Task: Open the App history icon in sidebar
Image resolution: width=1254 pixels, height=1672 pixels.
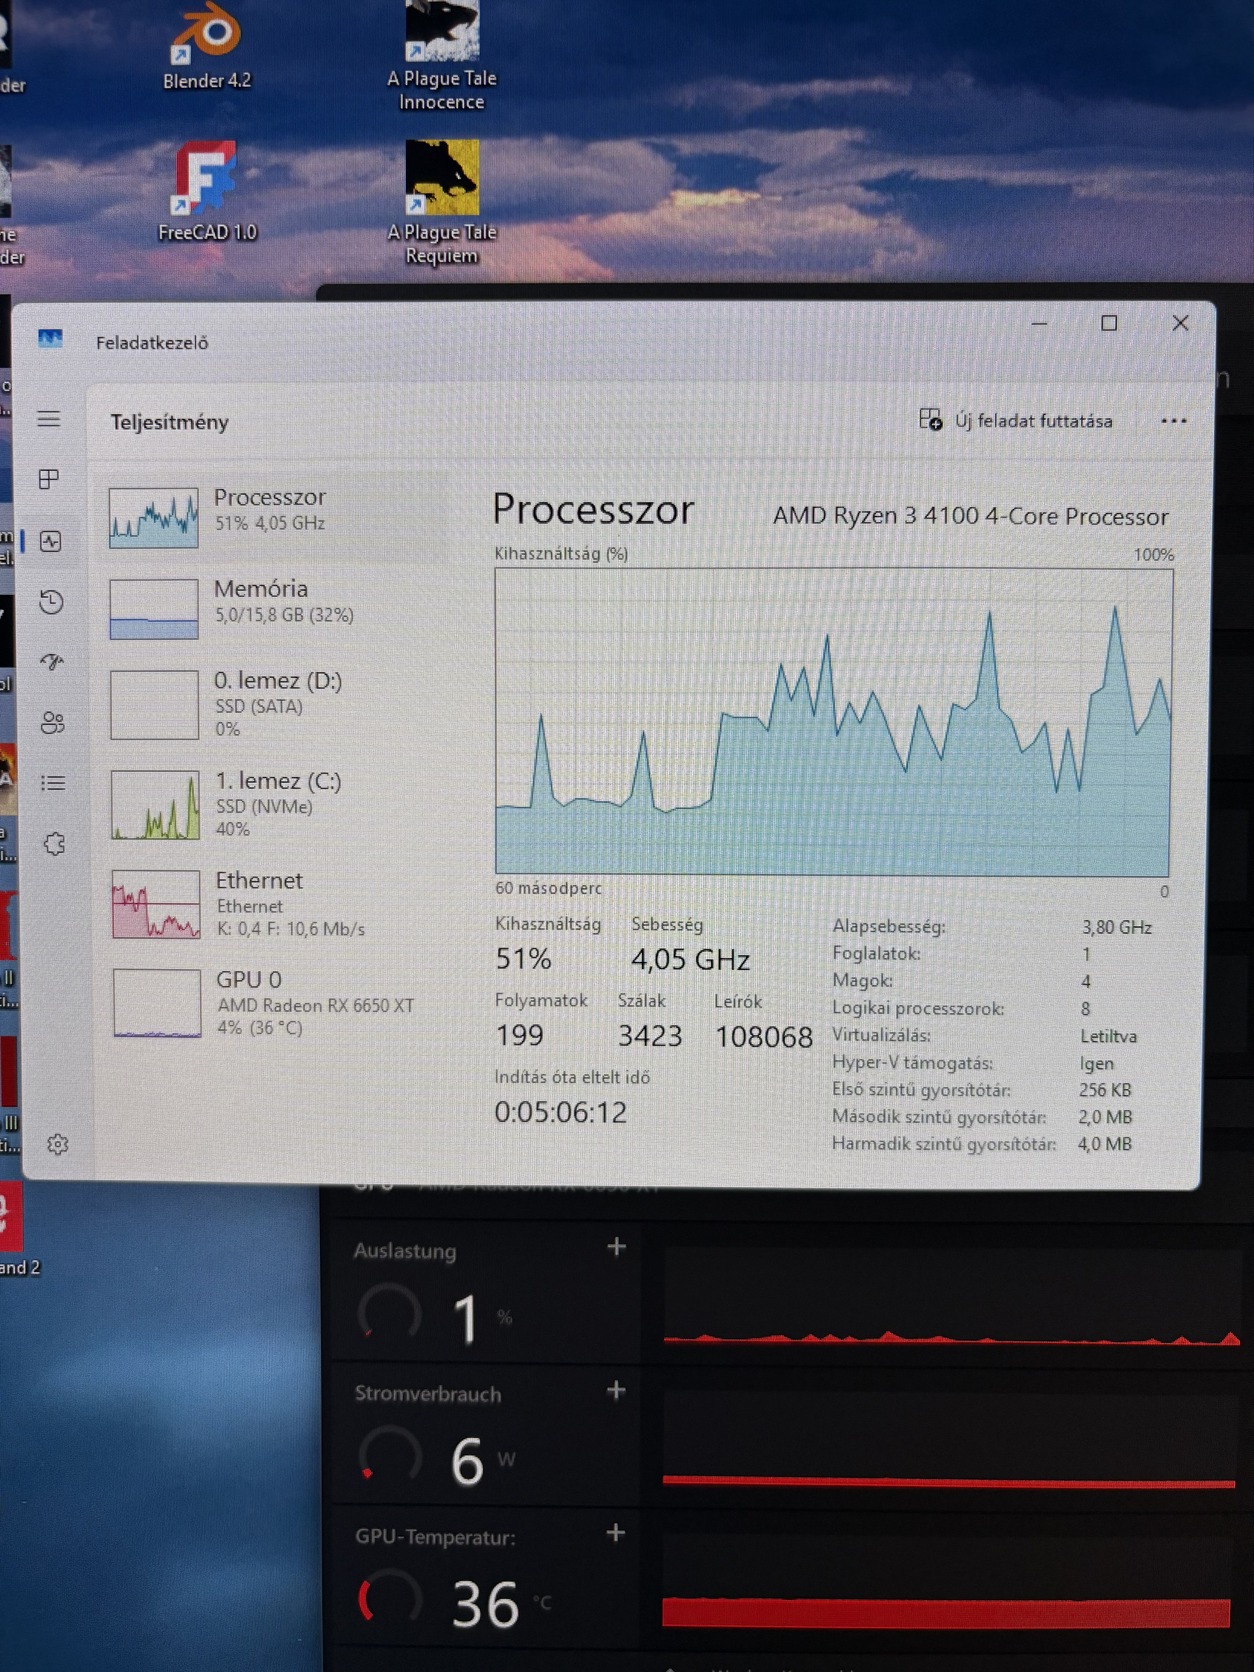Action: 51,602
